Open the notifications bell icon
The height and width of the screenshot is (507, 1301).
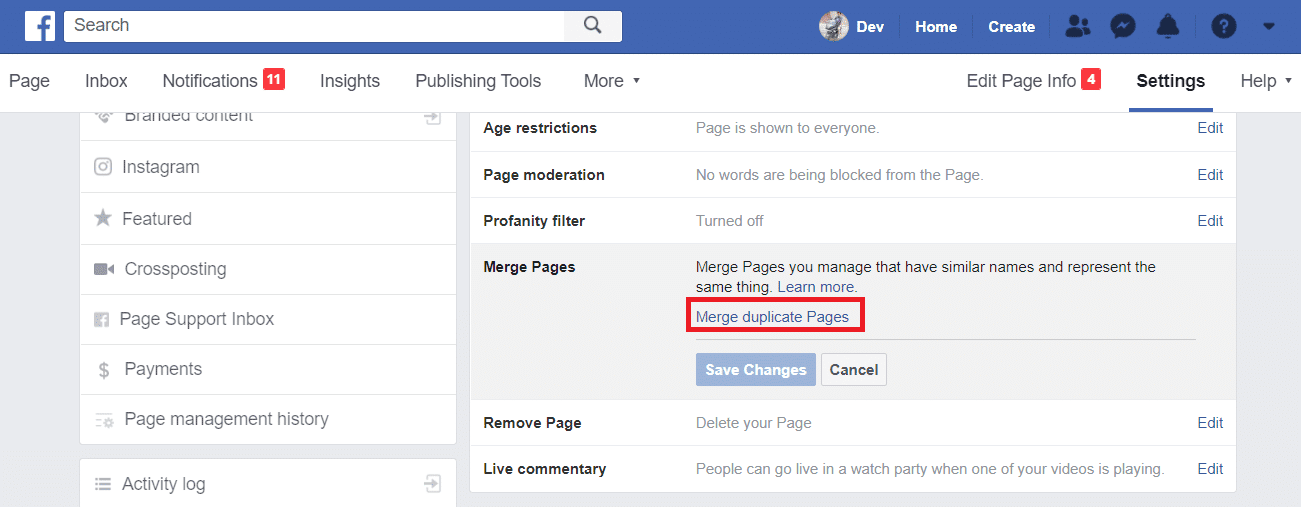coord(1167,27)
